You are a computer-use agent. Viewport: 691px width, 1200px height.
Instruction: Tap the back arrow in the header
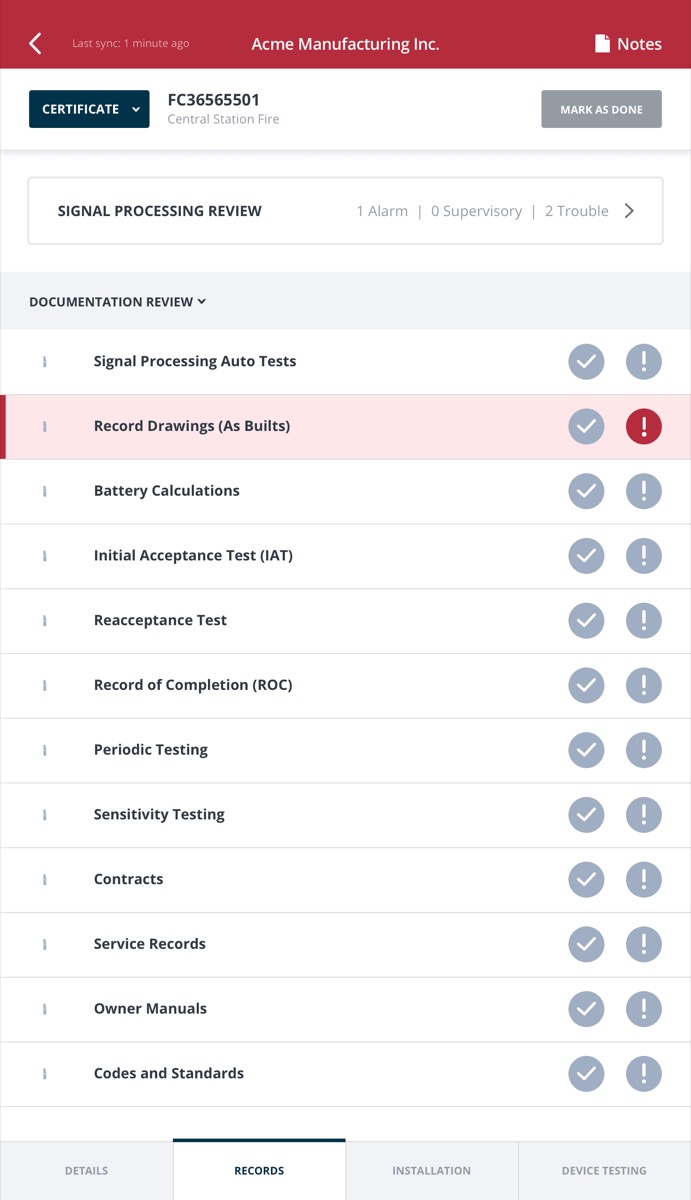coord(36,43)
